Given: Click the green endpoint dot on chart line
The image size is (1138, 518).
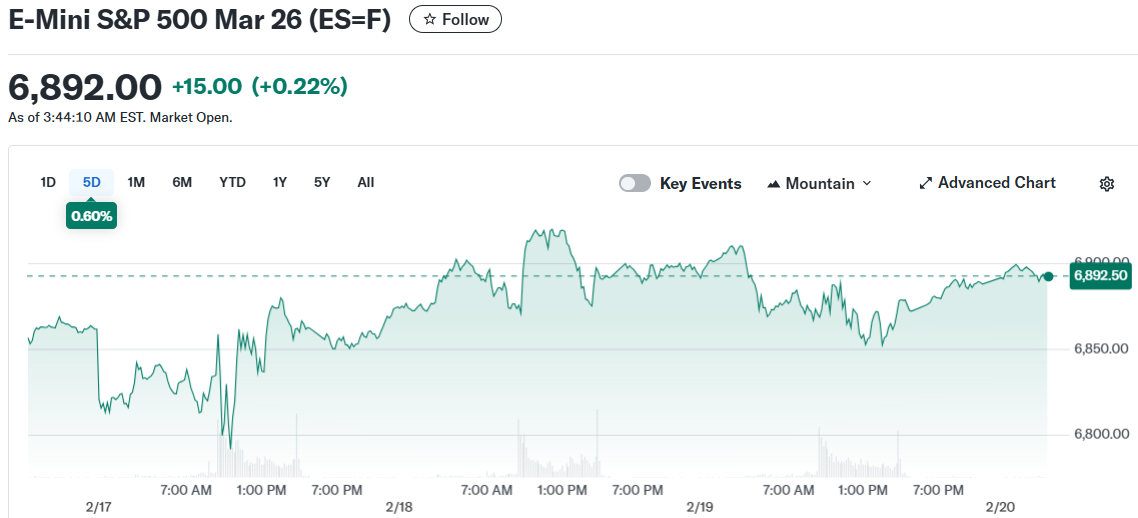Looking at the screenshot, I should 1048,276.
